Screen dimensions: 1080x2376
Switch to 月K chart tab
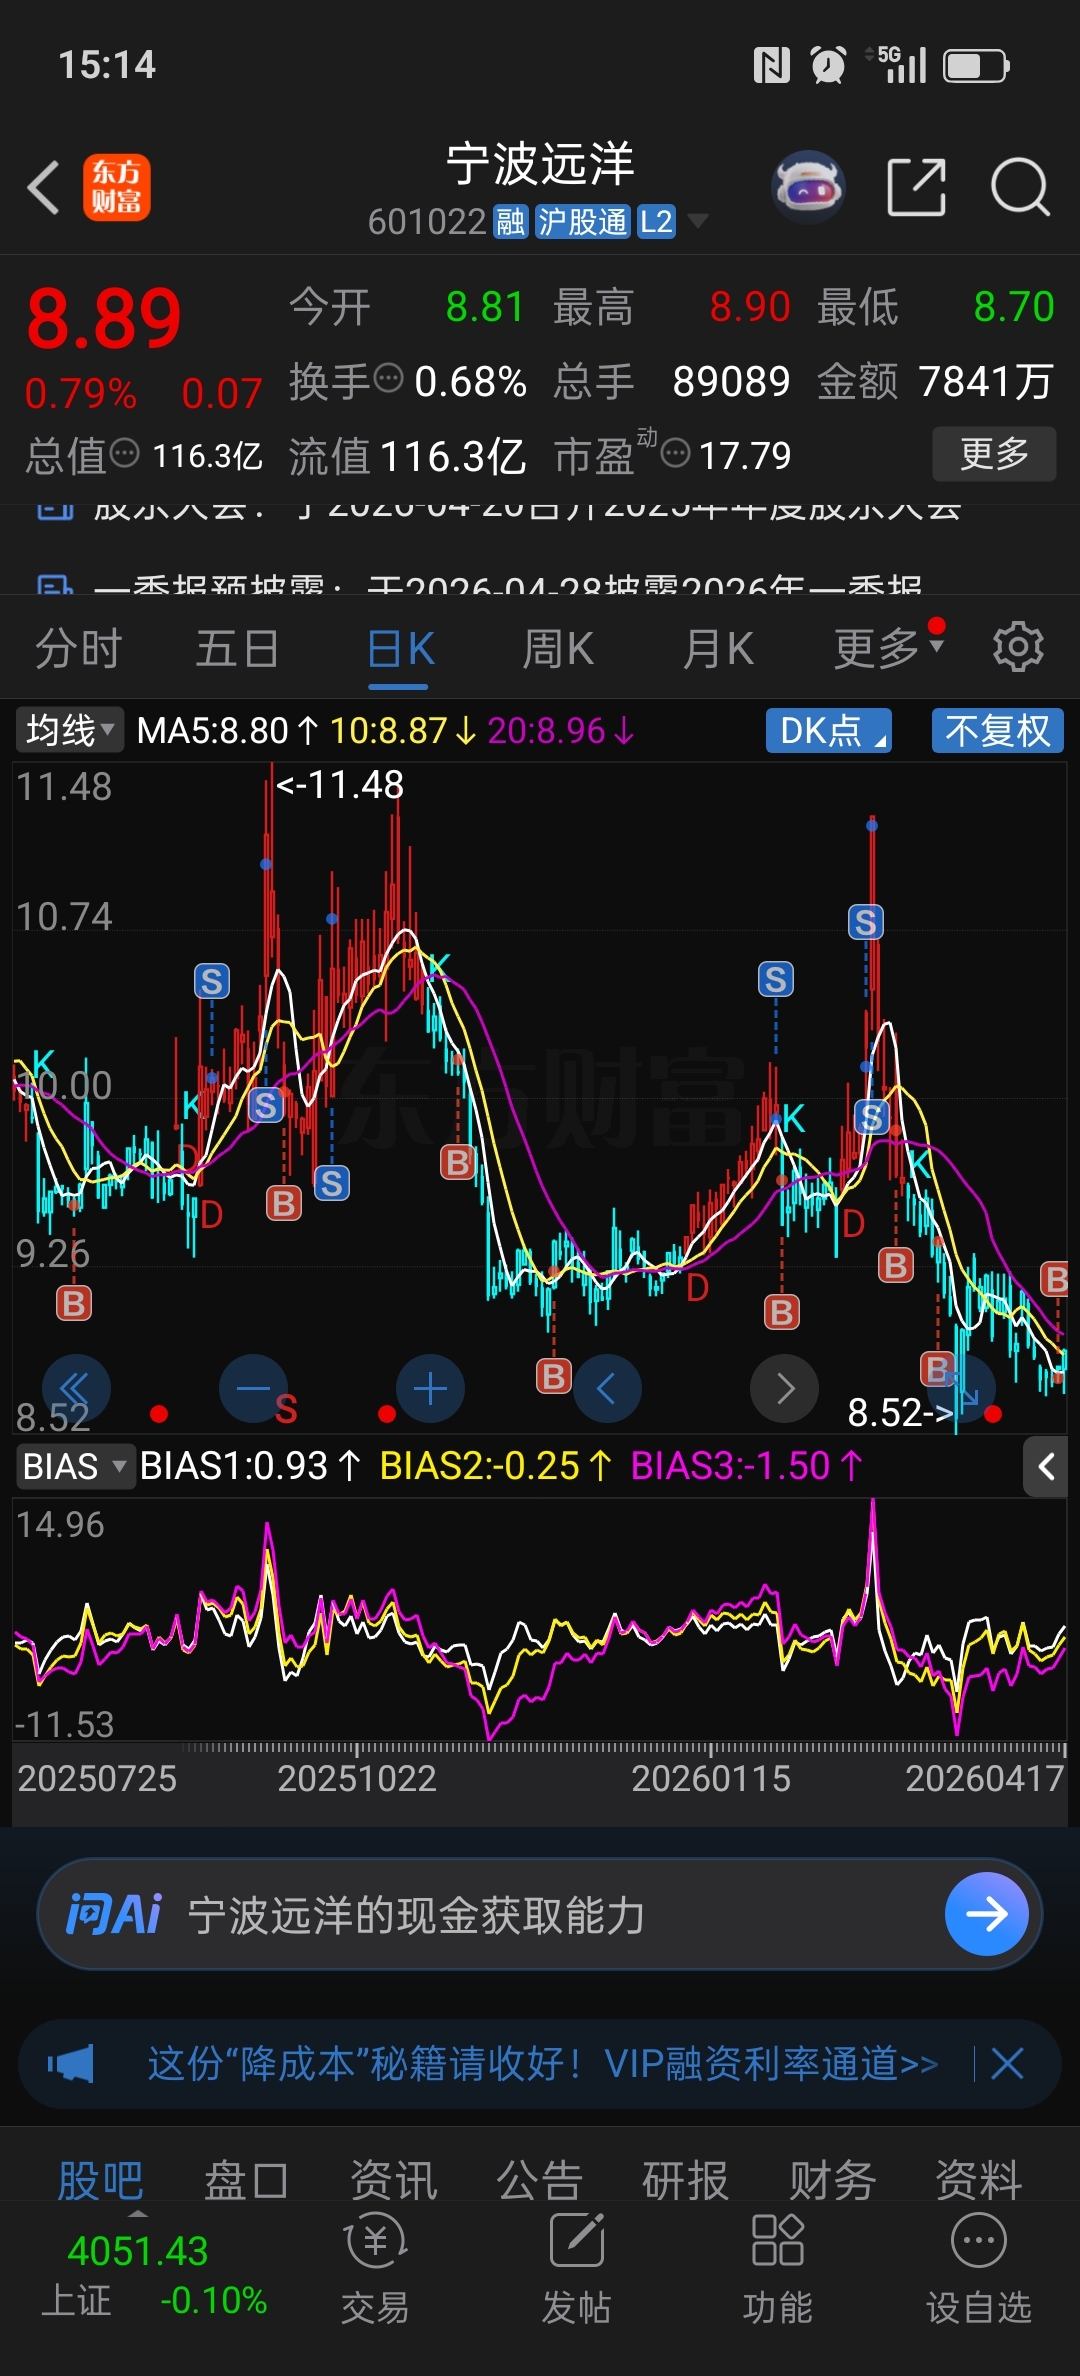click(717, 648)
